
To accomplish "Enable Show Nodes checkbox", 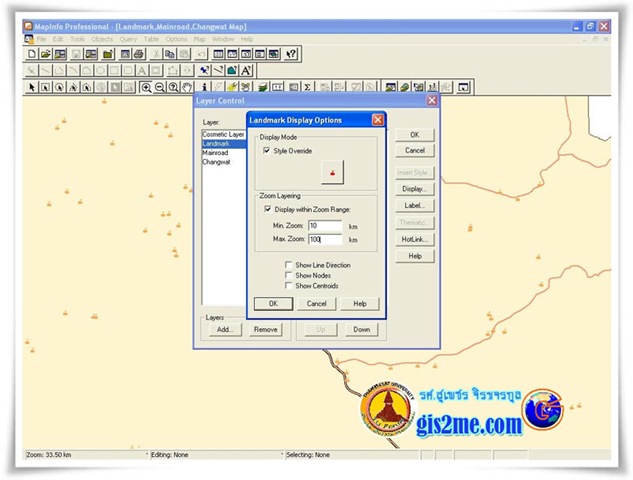I will click(x=288, y=275).
